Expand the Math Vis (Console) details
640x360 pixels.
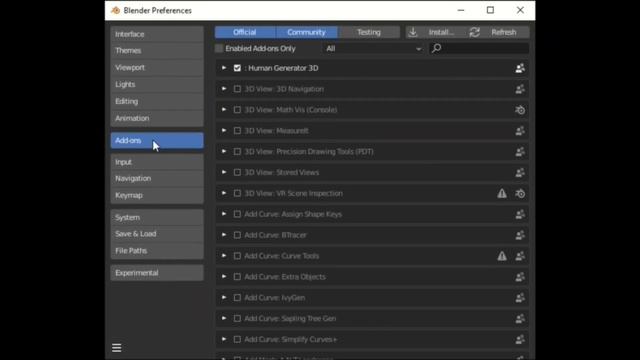[x=224, y=110]
